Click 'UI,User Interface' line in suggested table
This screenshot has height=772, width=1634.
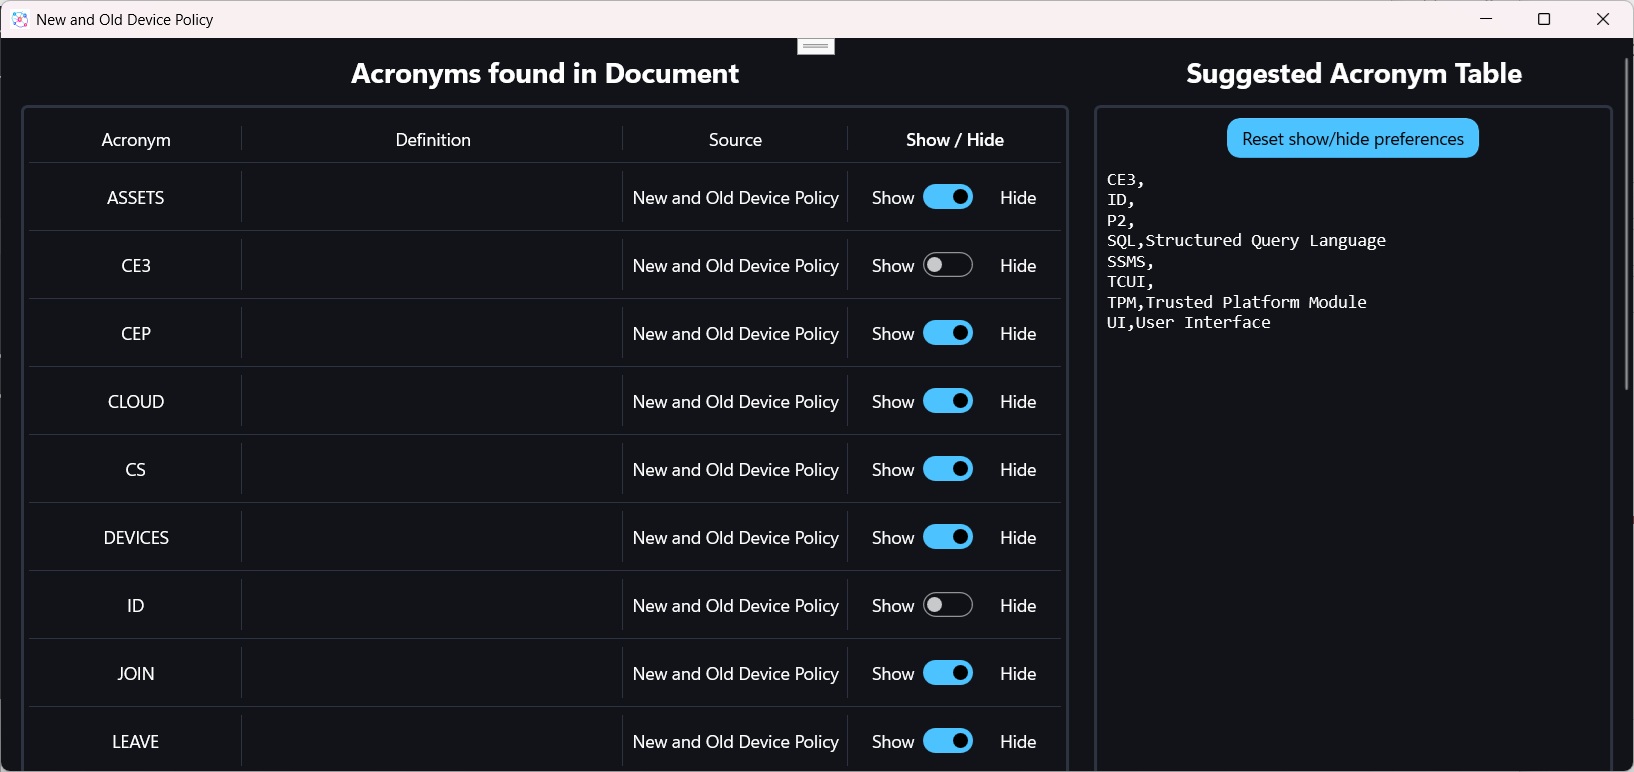pos(1188,323)
